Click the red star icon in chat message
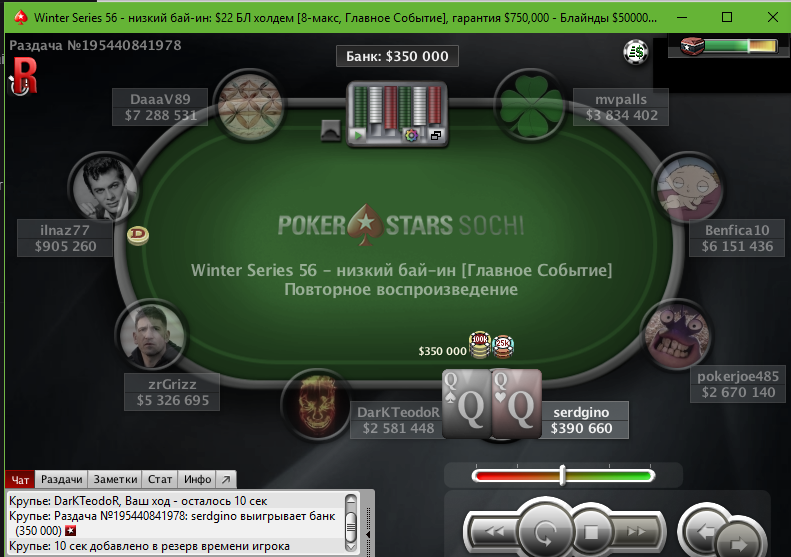Viewport: 791px width, 557px height. click(x=71, y=530)
